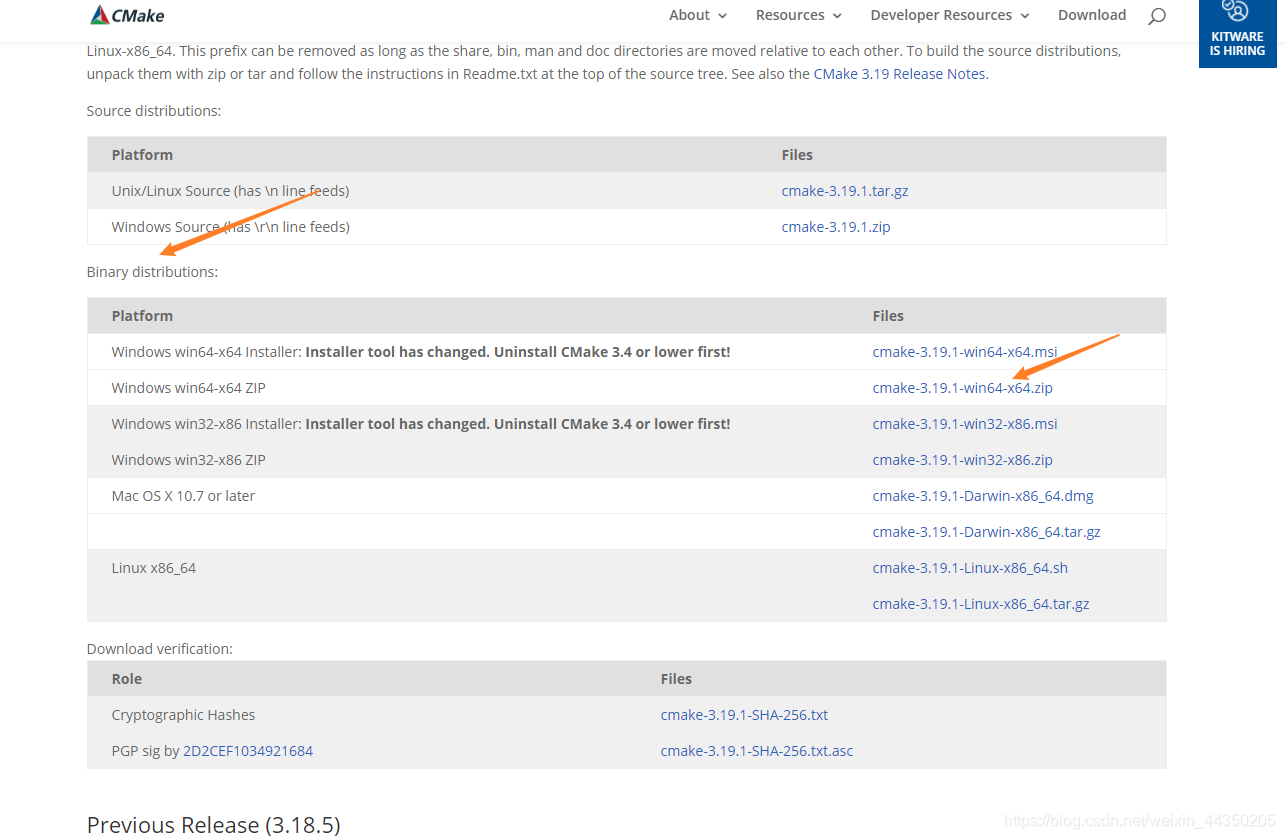Screen dimensions: 1285x839
Task: Click the 'Role' column header
Action: 127,679
